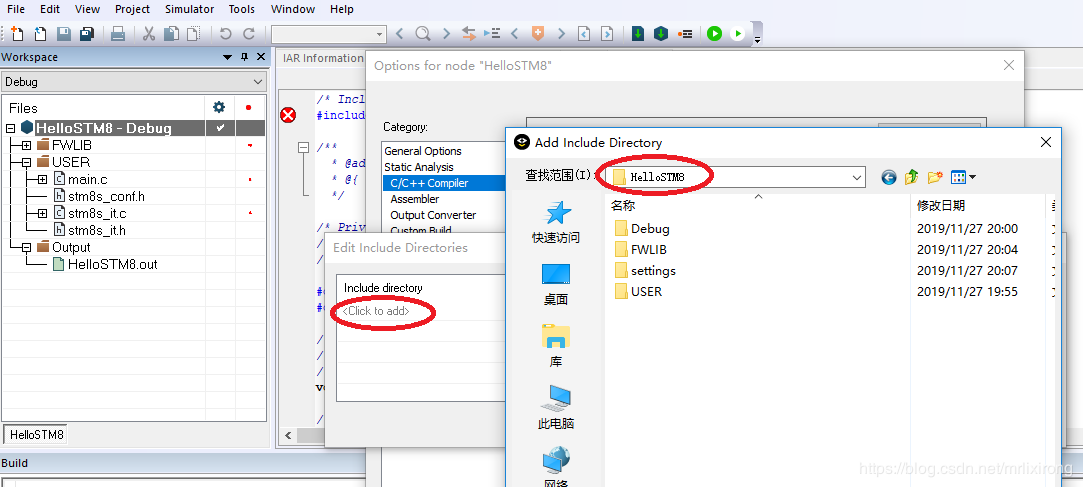This screenshot has height=487, width=1083.
Task: Click Debug without Downloading icon
Action: coord(738,33)
